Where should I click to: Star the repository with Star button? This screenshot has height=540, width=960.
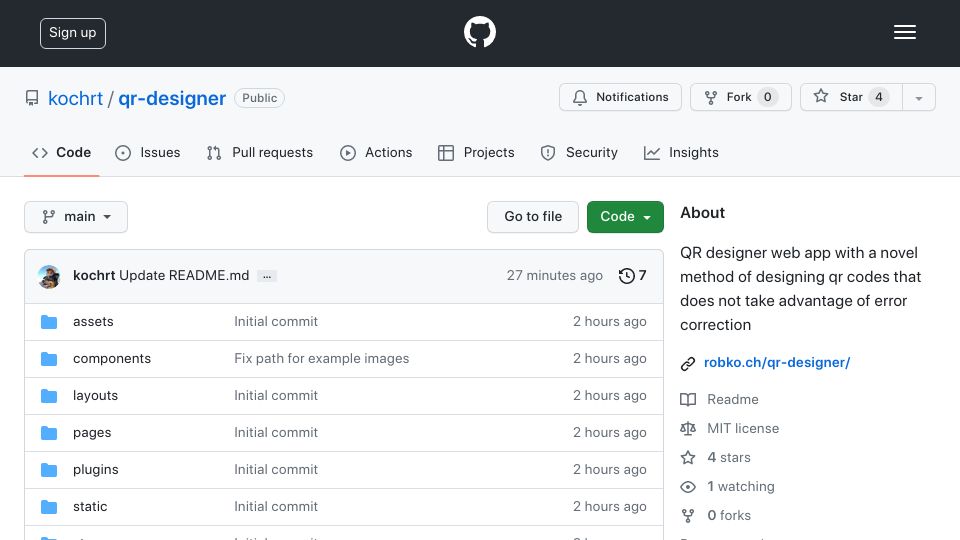[x=851, y=97]
